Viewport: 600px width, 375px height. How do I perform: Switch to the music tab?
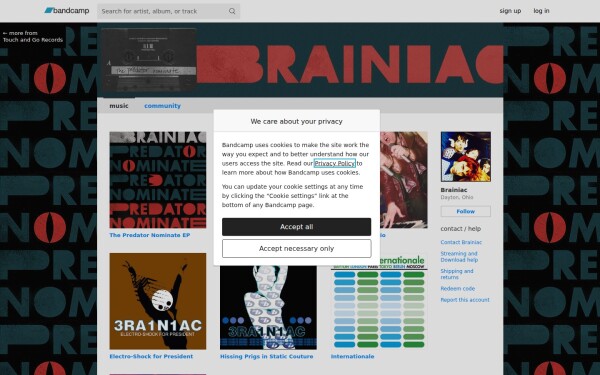click(119, 106)
